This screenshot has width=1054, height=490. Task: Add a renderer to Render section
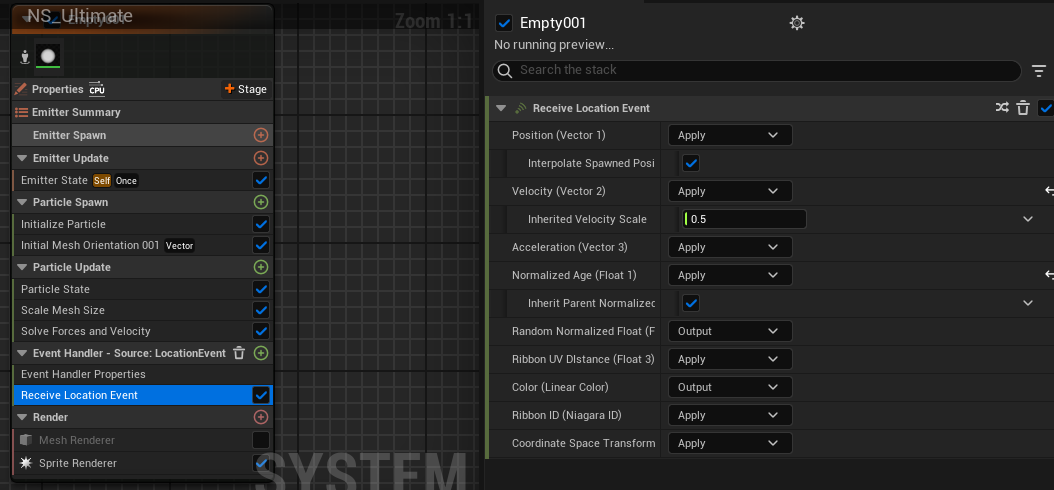[261, 417]
